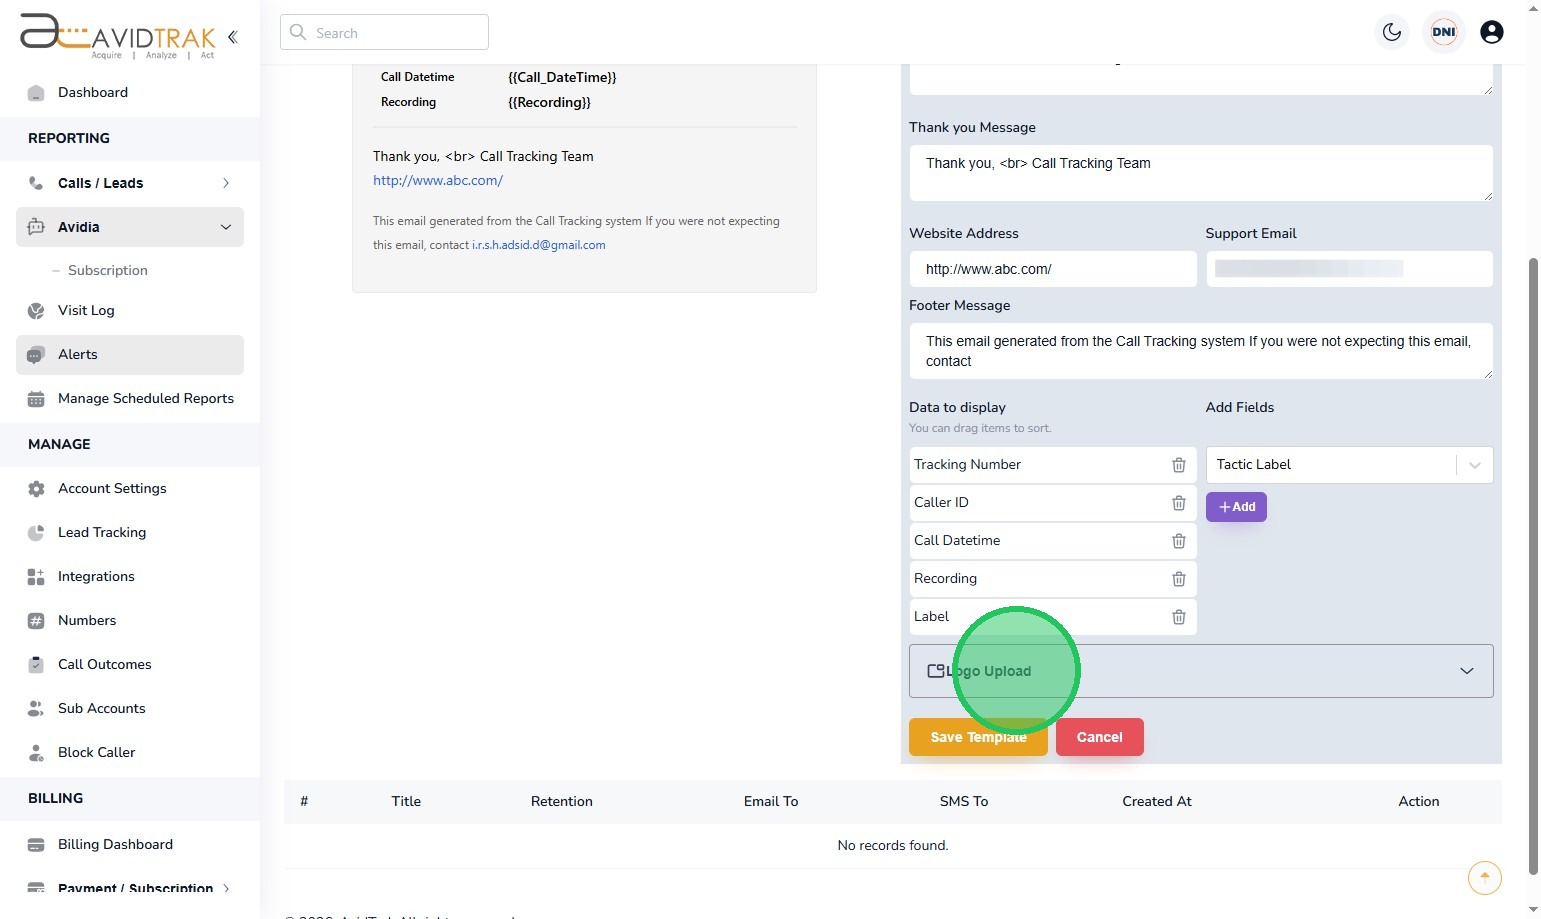Open the http://www.abc.com/ preview link

pos(438,181)
